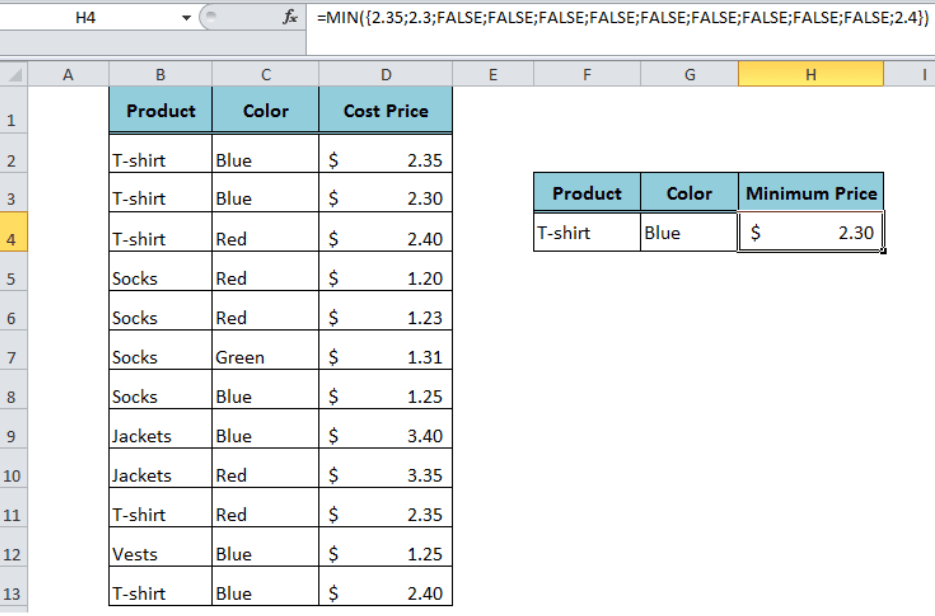This screenshot has width=935, height=616.
Task: Select the Socks cell in row 5
Action: tap(160, 271)
